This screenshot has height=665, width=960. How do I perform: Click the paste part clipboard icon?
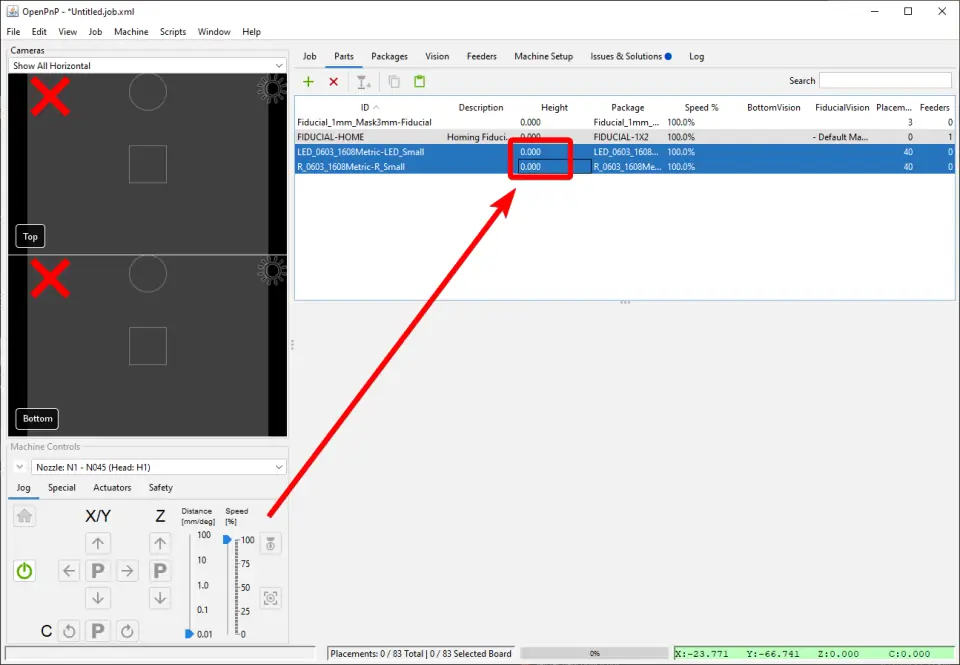419,82
